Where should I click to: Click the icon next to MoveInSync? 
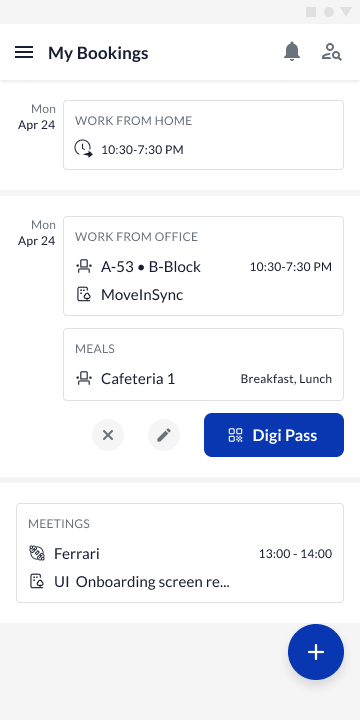tap(84, 294)
